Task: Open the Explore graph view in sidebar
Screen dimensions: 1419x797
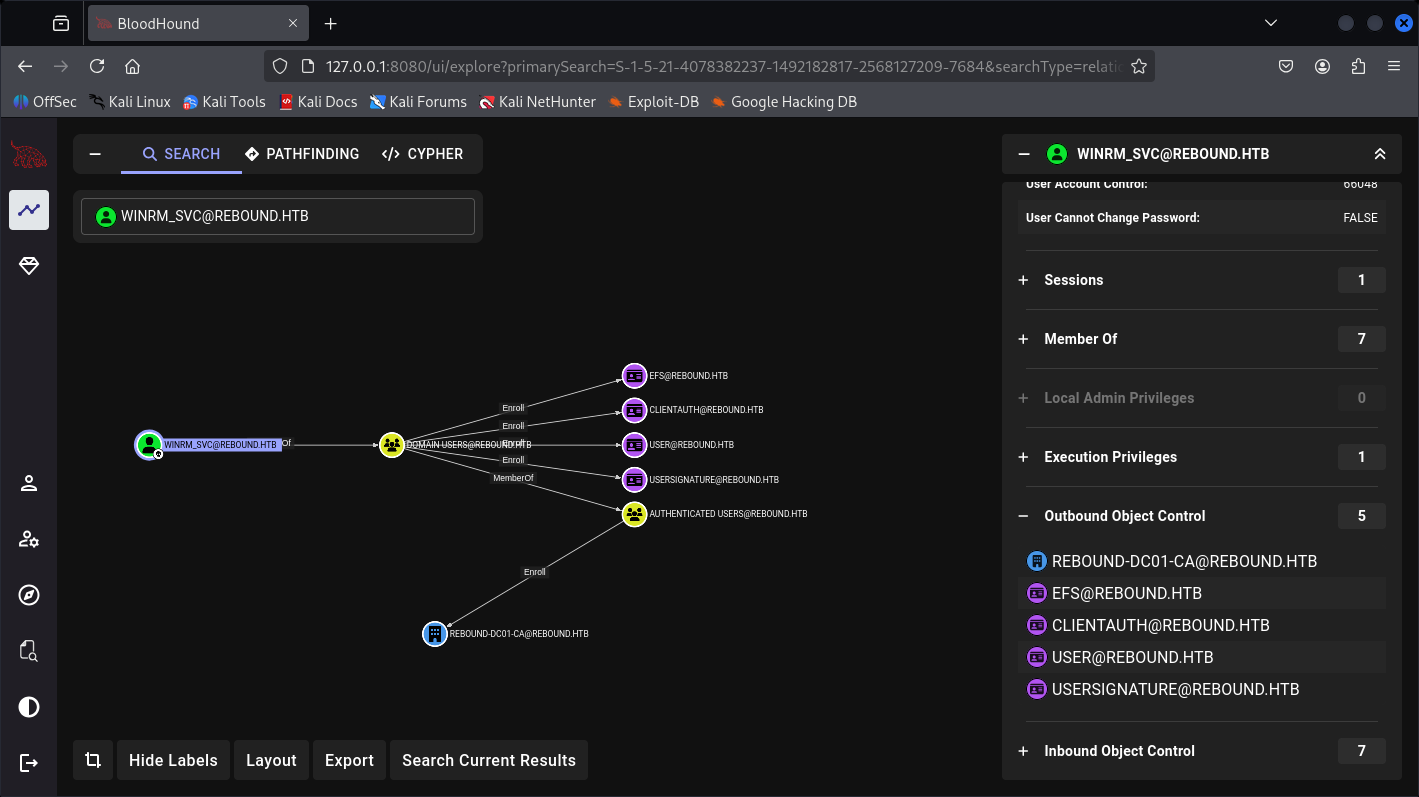Action: point(29,210)
